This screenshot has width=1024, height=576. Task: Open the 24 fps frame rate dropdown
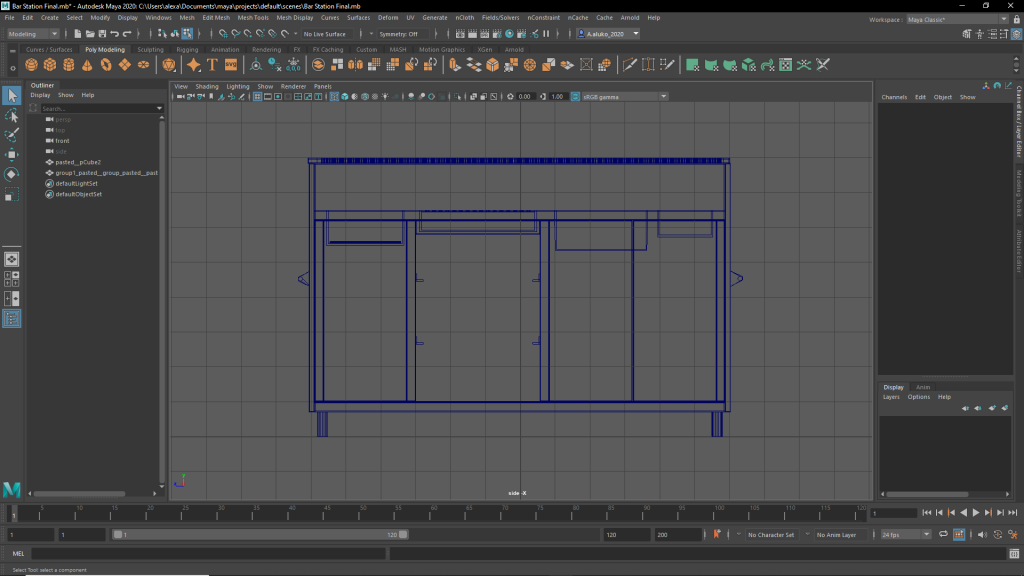point(905,535)
